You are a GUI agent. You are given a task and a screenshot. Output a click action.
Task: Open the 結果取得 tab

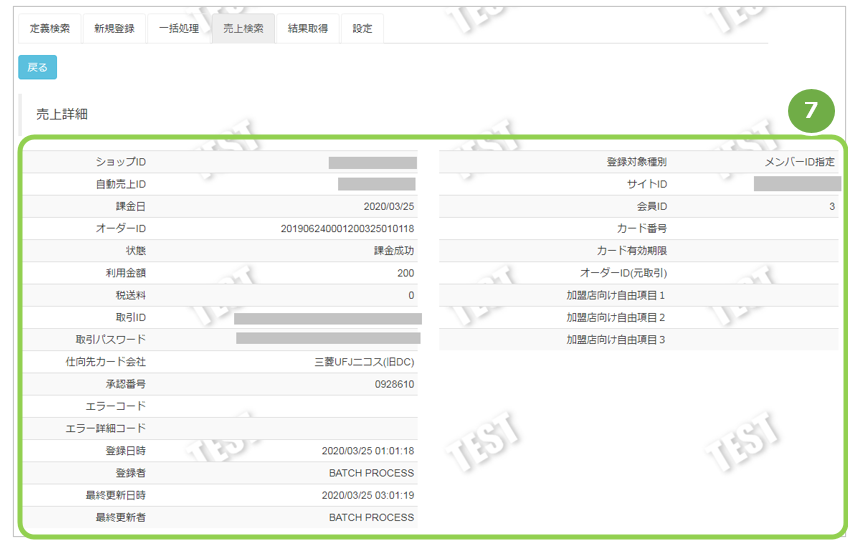[308, 29]
